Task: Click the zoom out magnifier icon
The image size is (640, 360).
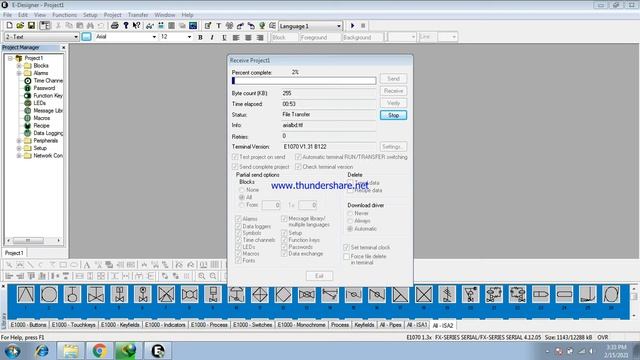Action: click(x=213, y=276)
